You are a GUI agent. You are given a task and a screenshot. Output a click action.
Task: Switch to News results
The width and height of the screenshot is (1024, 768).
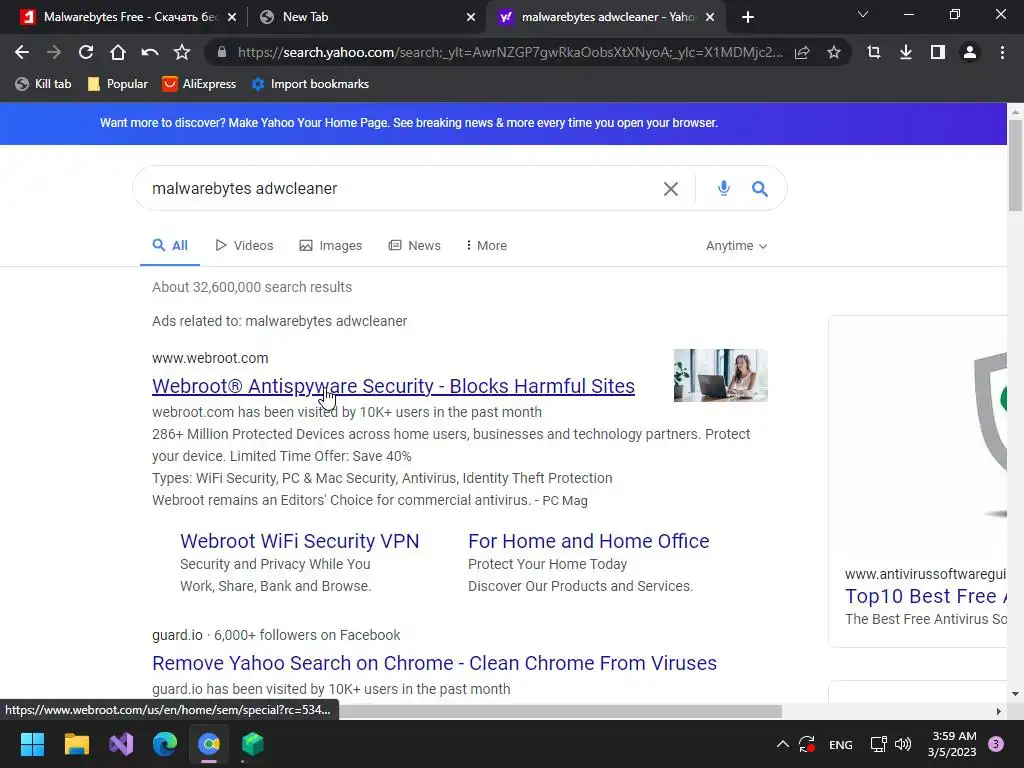[415, 246]
